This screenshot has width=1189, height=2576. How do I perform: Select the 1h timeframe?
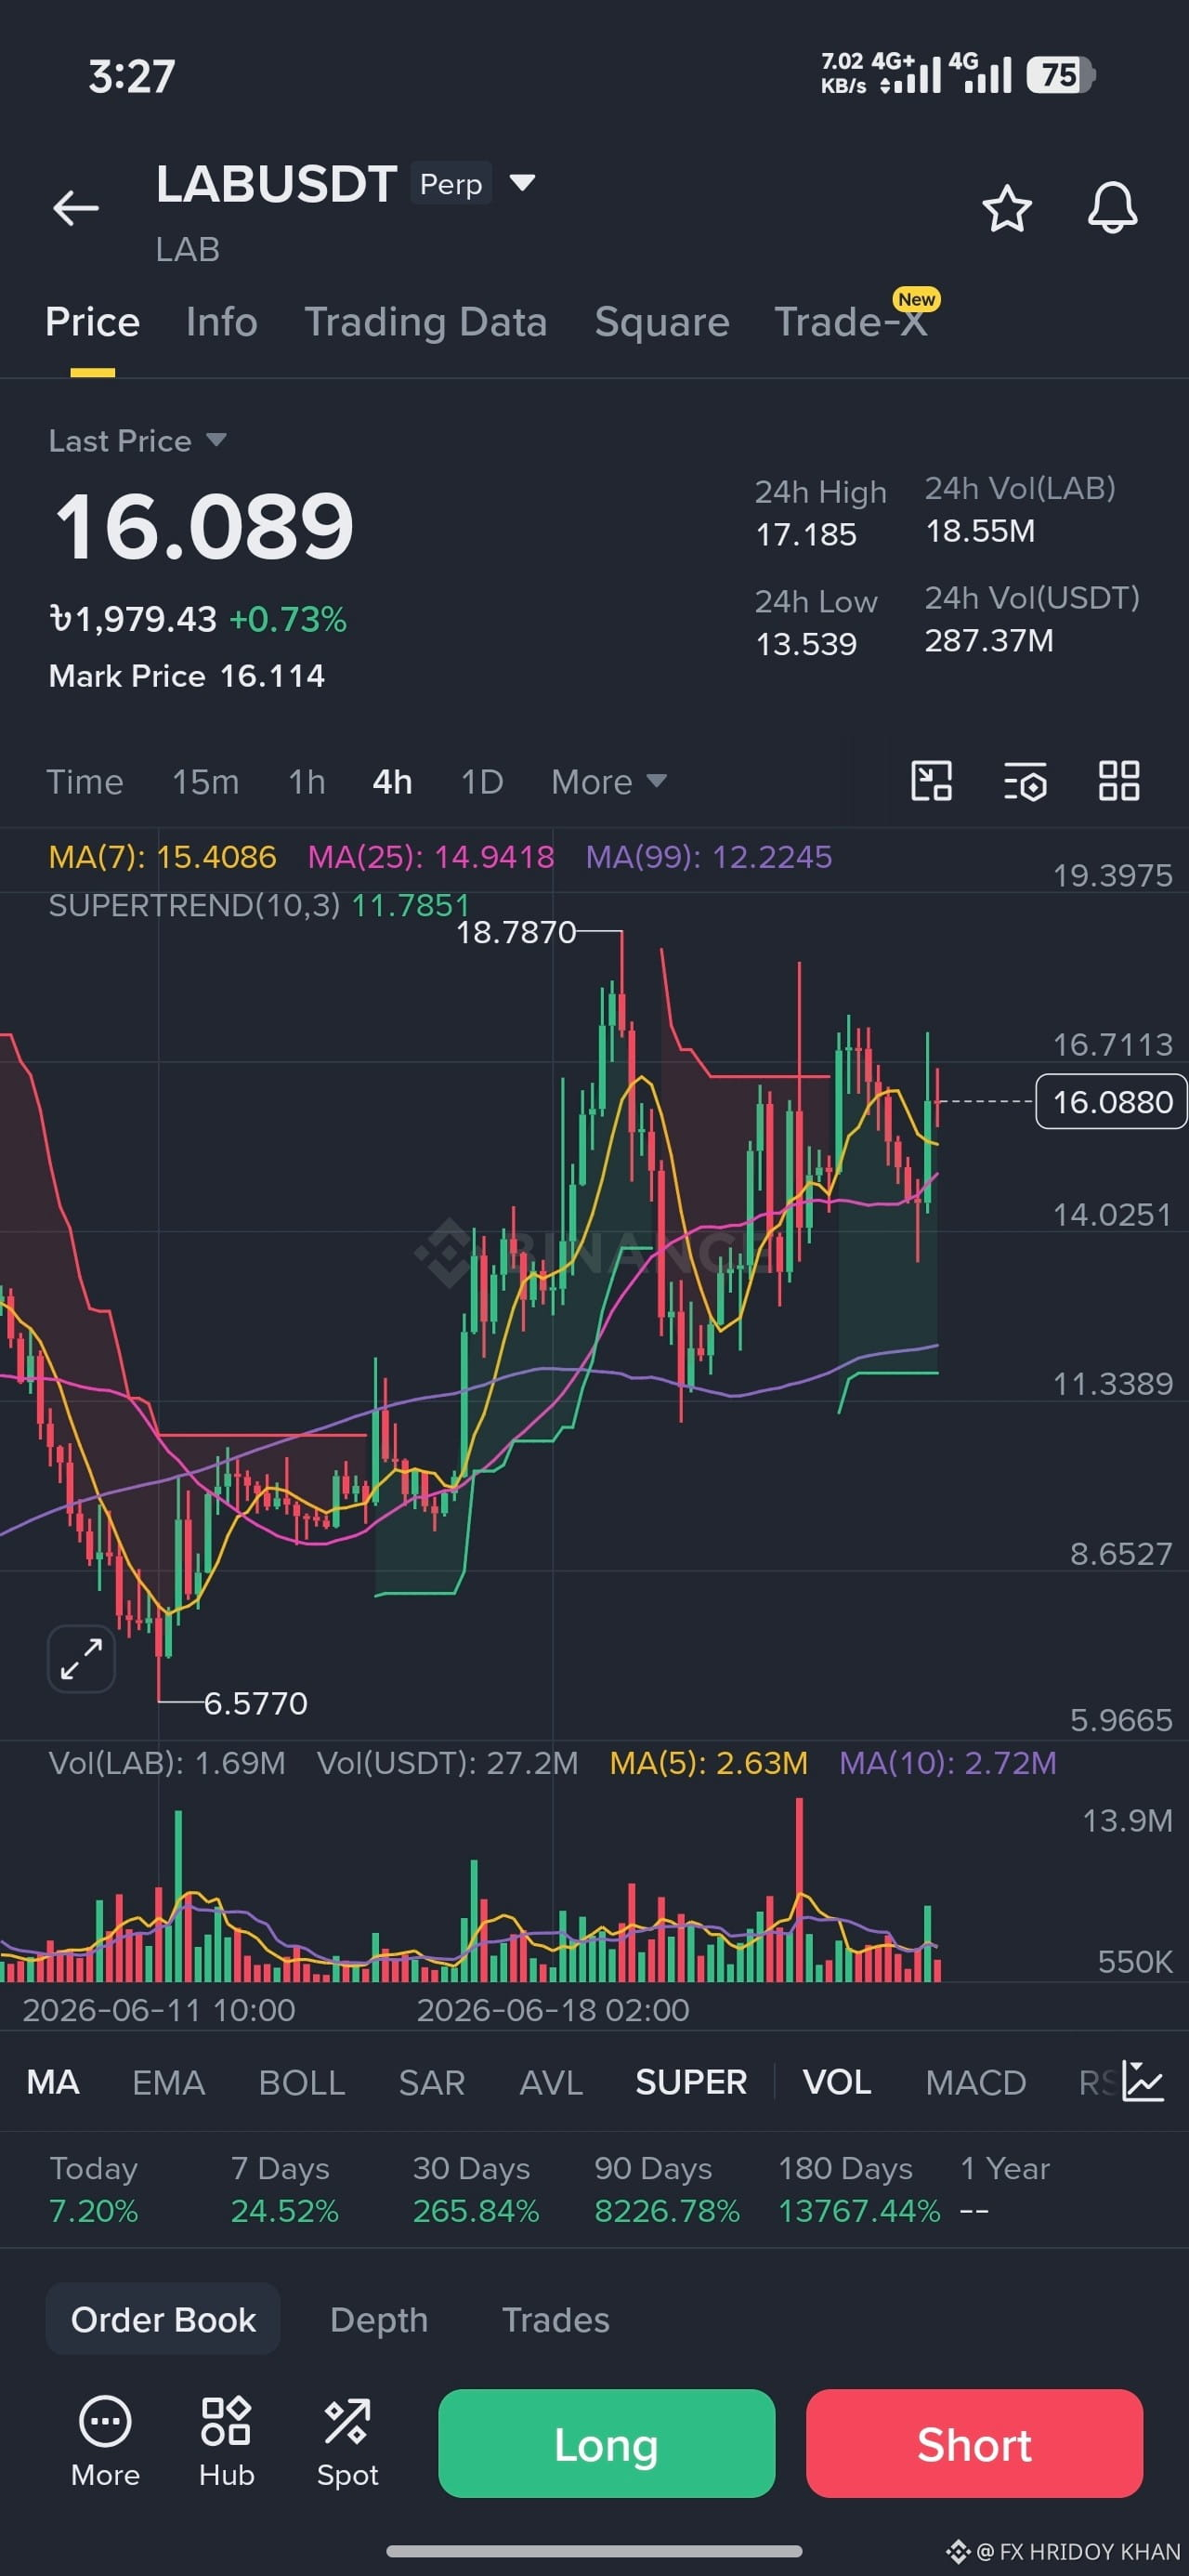click(307, 781)
